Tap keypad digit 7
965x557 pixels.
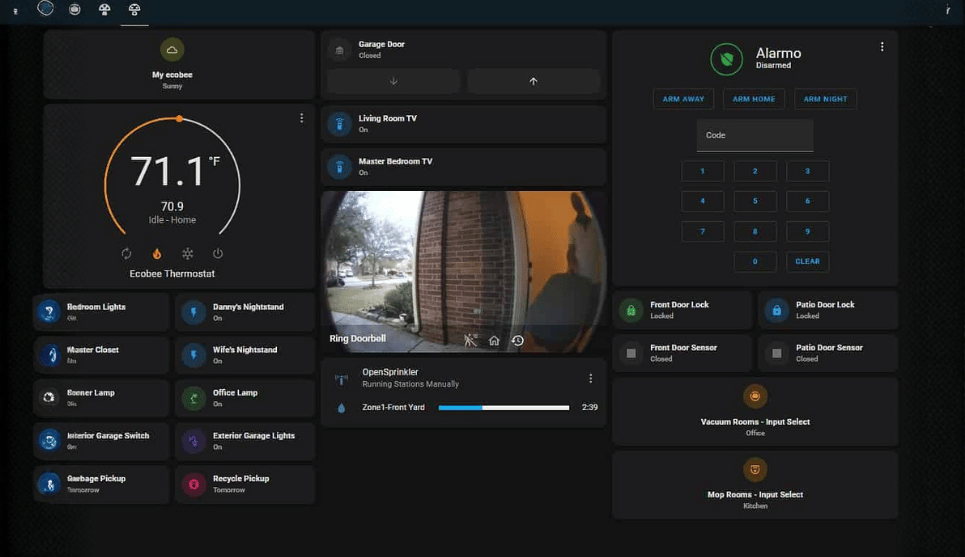(702, 231)
